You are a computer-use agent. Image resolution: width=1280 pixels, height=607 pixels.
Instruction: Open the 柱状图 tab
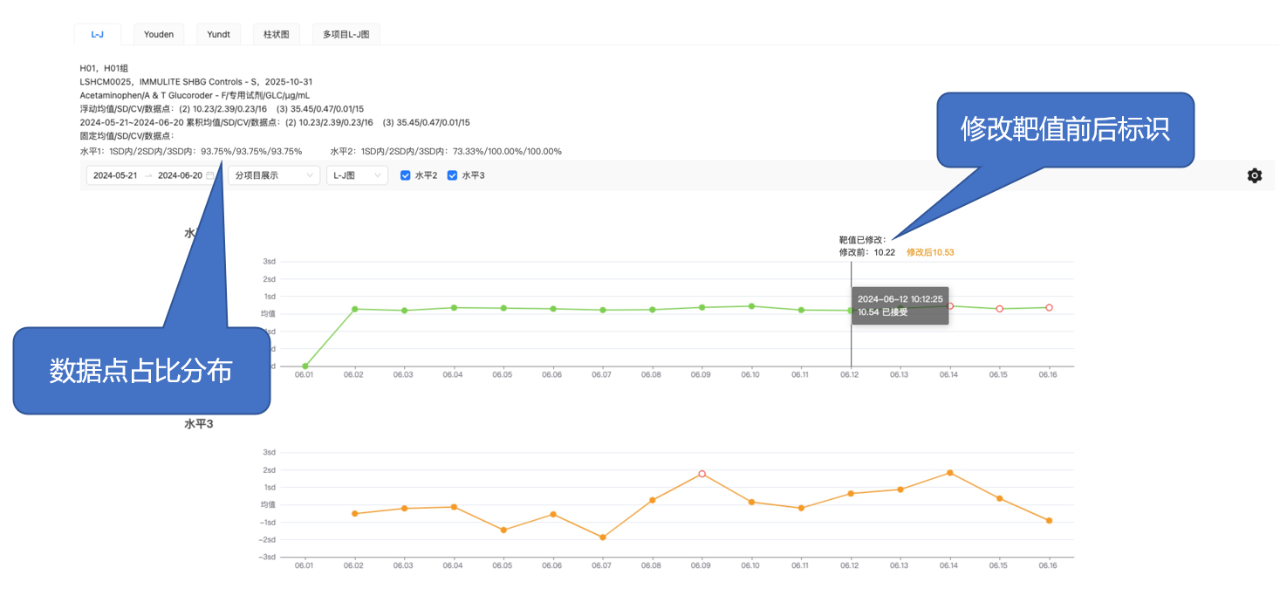pos(276,34)
